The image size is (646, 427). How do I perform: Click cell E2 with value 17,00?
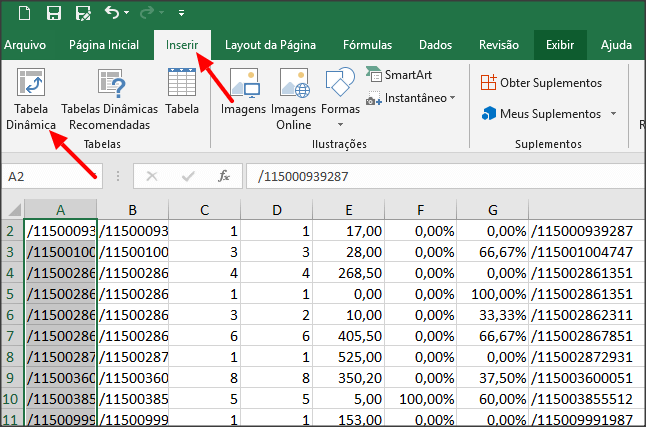tap(349, 231)
